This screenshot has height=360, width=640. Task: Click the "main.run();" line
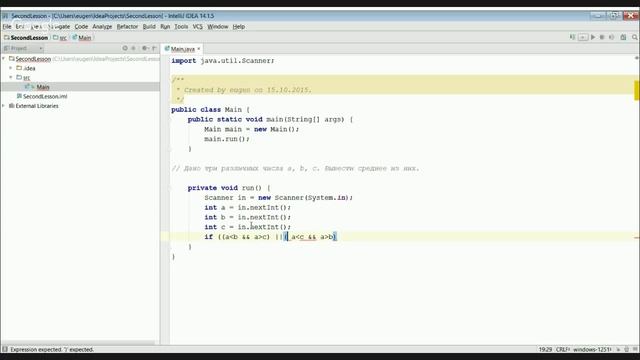227,139
